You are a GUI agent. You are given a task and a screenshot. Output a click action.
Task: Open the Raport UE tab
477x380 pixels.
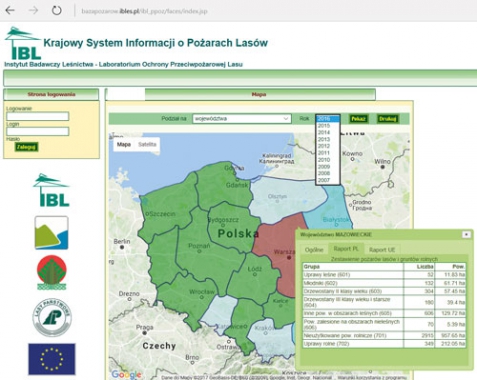[382, 250]
